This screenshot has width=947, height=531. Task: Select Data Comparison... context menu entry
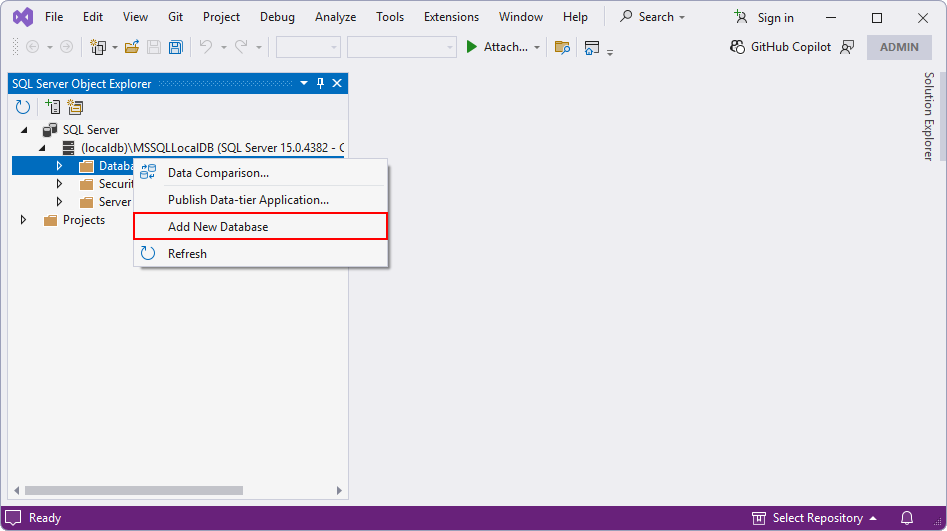(260, 173)
